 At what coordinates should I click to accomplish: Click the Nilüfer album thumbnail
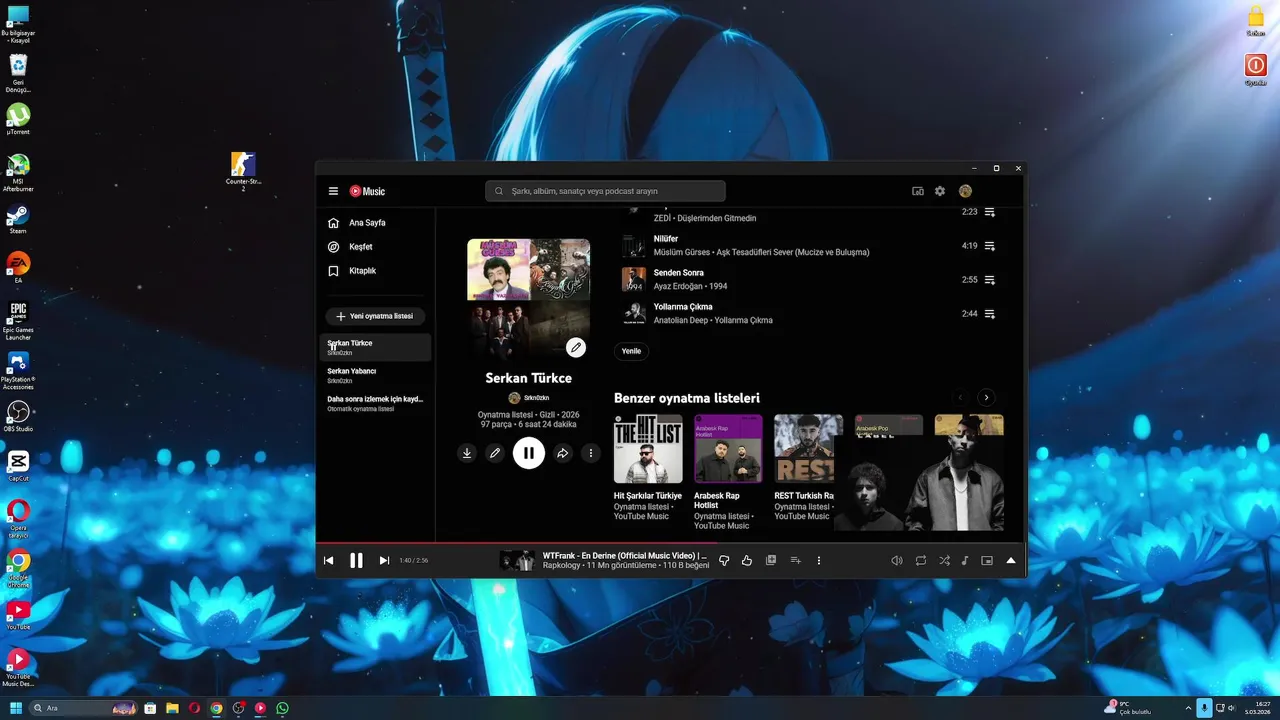634,246
